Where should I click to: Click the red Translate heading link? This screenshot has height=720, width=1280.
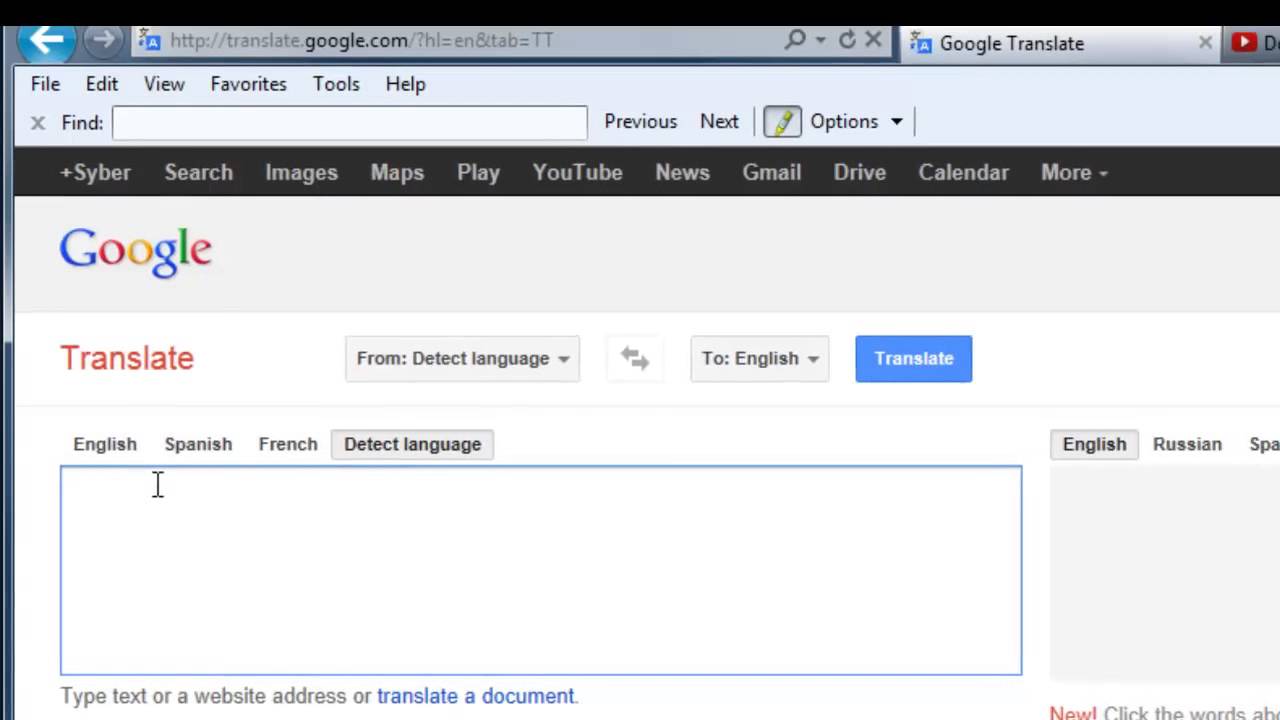point(127,358)
